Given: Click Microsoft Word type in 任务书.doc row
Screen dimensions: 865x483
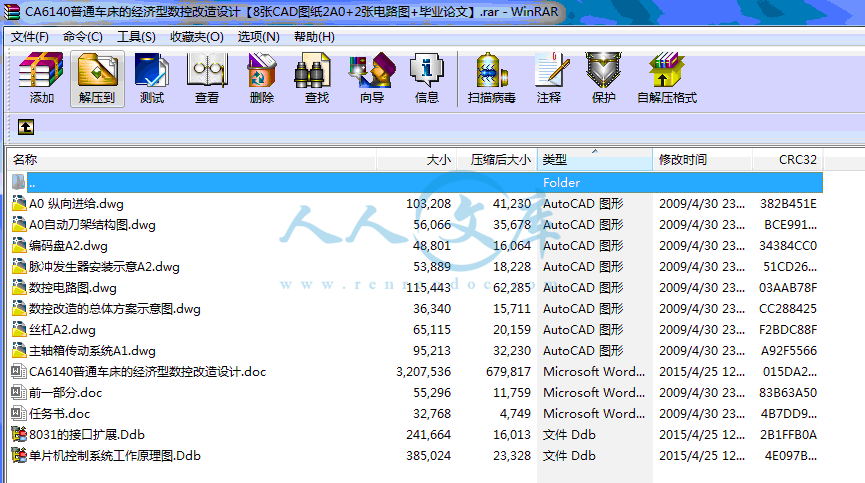Looking at the screenshot, I should click(594, 414).
